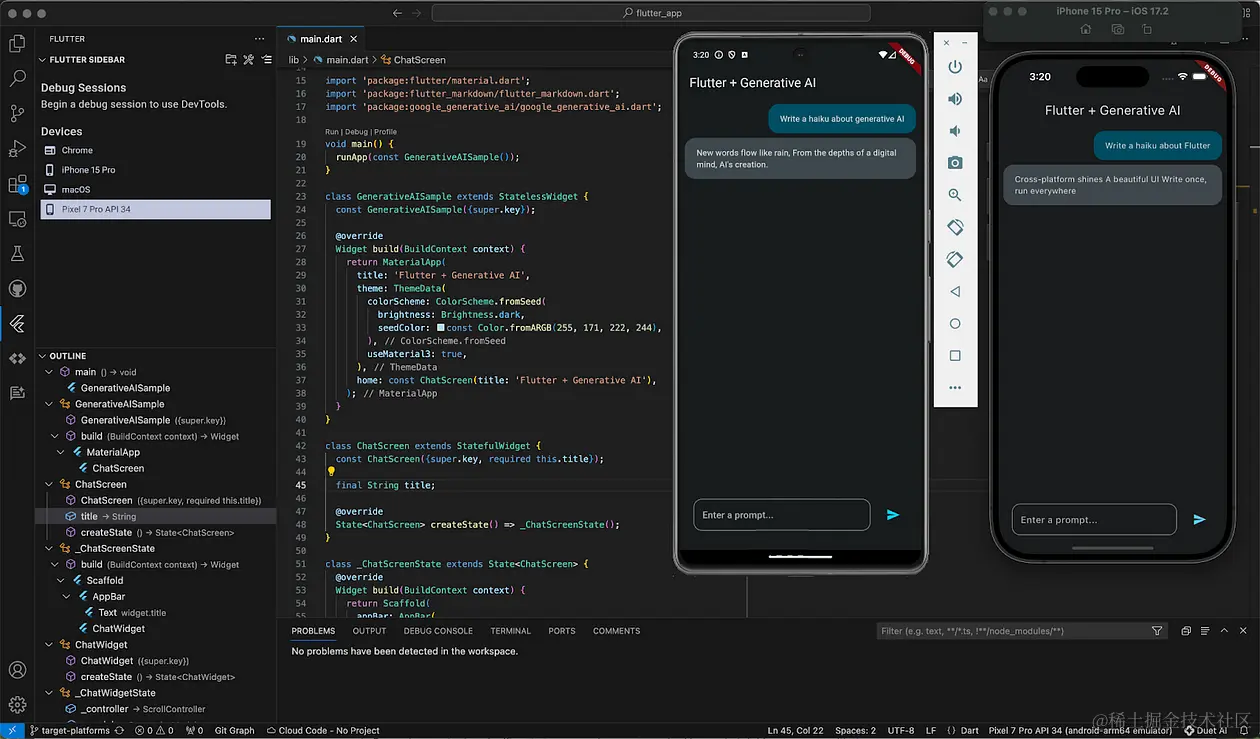
Task: Select the macOS device
Action: (155, 189)
